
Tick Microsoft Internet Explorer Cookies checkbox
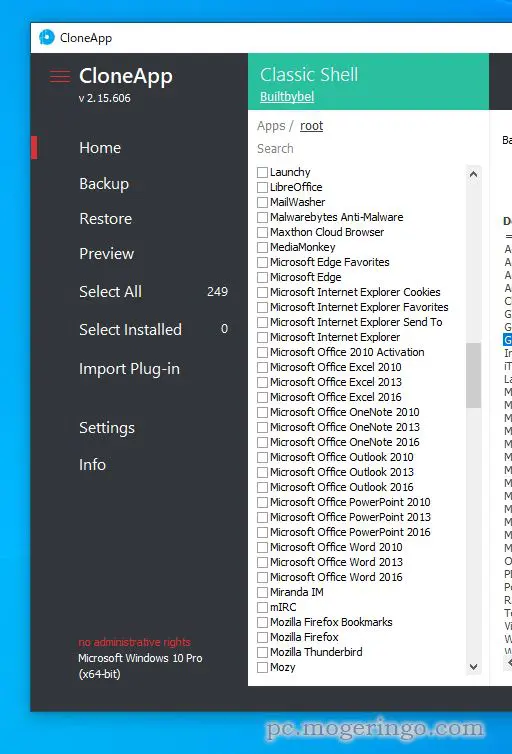pos(262,292)
